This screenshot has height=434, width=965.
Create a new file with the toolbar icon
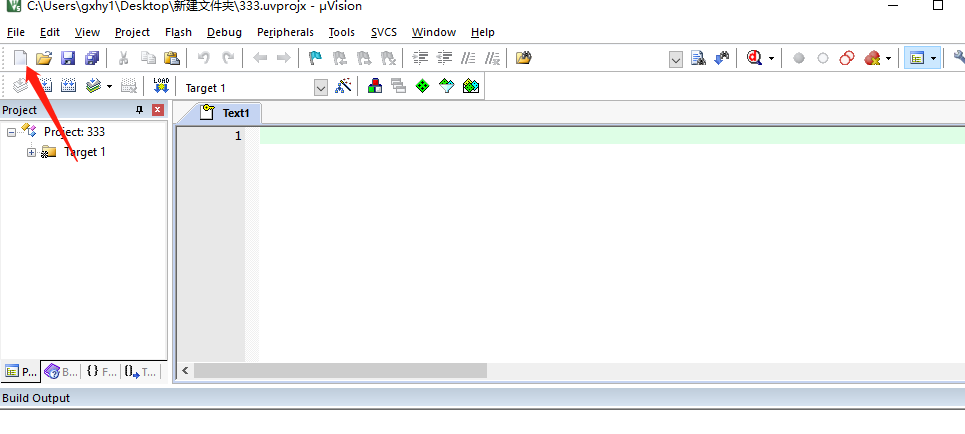[x=21, y=58]
